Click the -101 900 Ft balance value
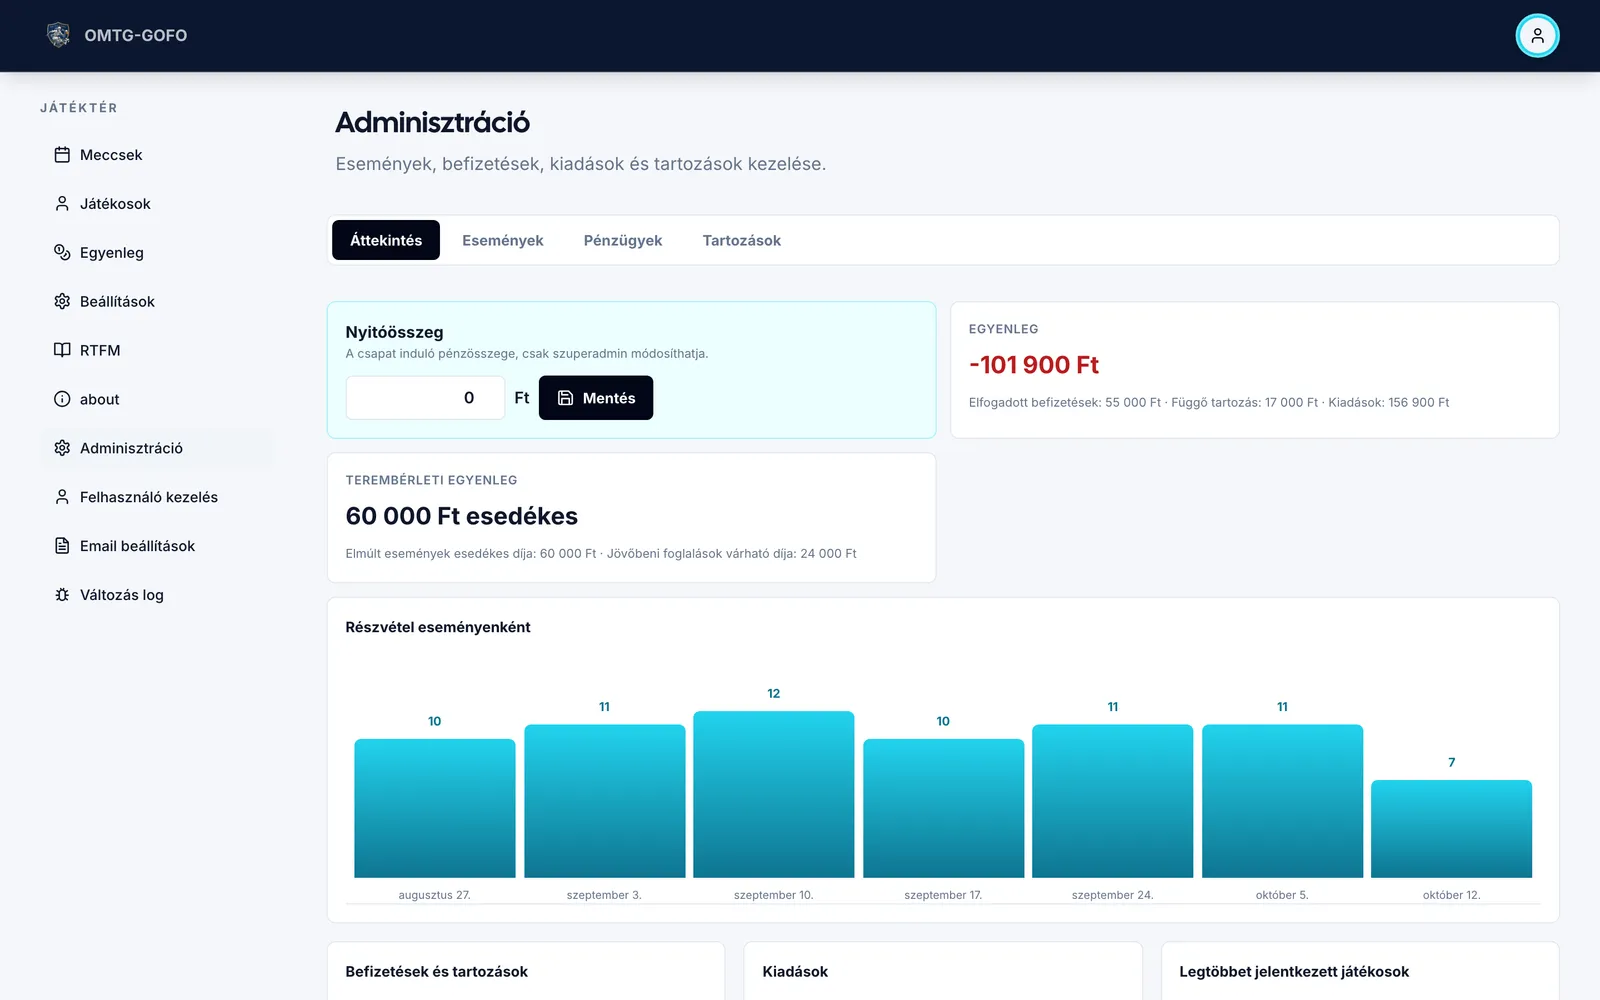 pos(1034,365)
